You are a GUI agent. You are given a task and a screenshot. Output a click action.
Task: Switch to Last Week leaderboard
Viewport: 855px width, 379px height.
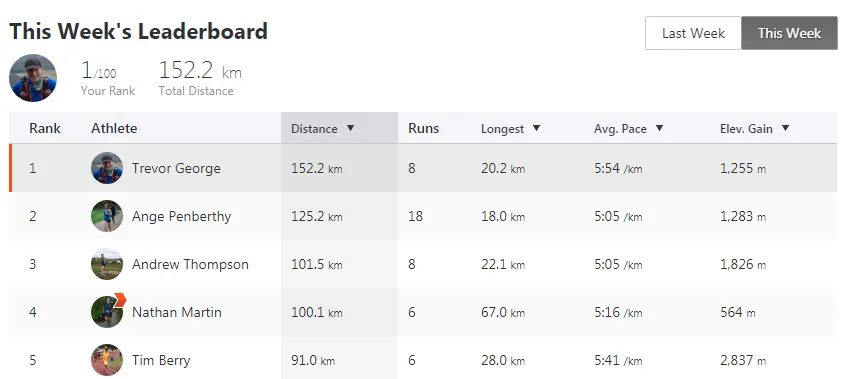click(693, 33)
